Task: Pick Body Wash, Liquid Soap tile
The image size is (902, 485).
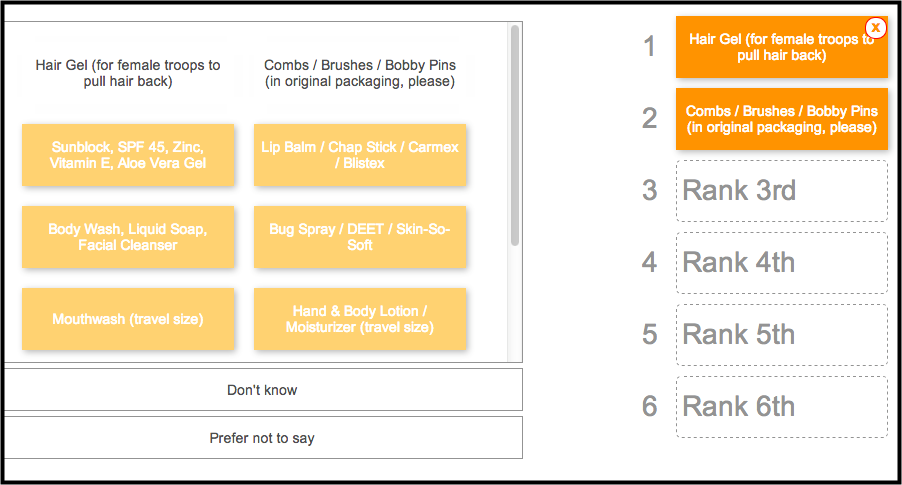Action: [x=128, y=237]
